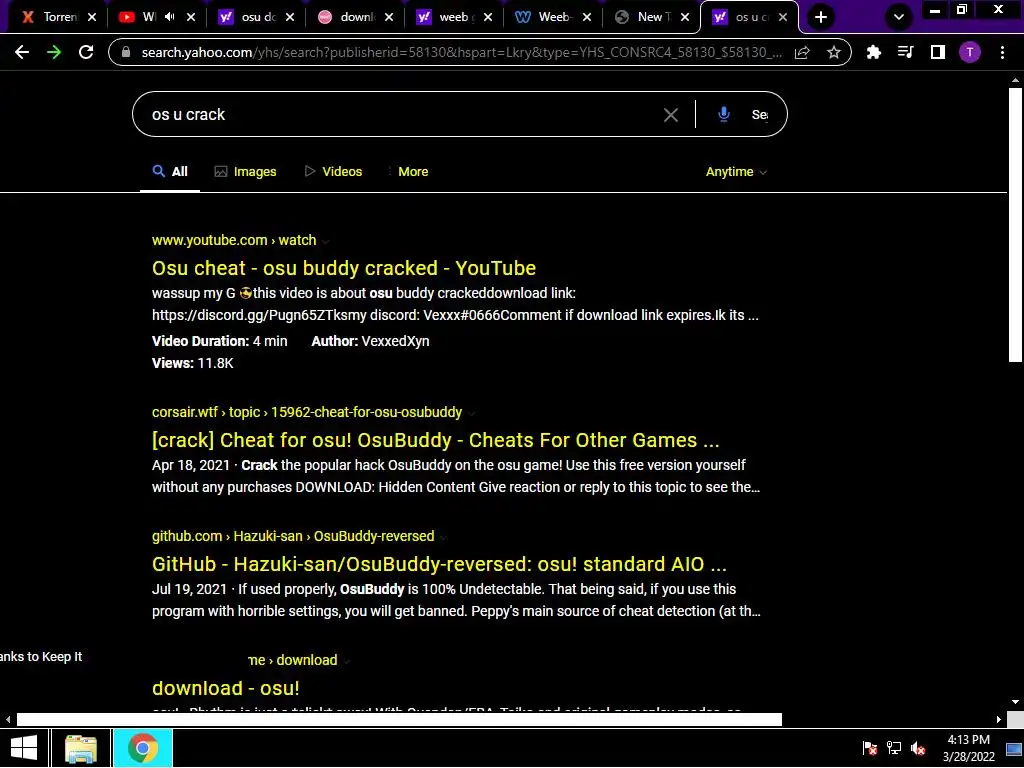Expand options beside corsair.wtf URL
The height and width of the screenshot is (768, 1024).
pyautogui.click(x=472, y=413)
